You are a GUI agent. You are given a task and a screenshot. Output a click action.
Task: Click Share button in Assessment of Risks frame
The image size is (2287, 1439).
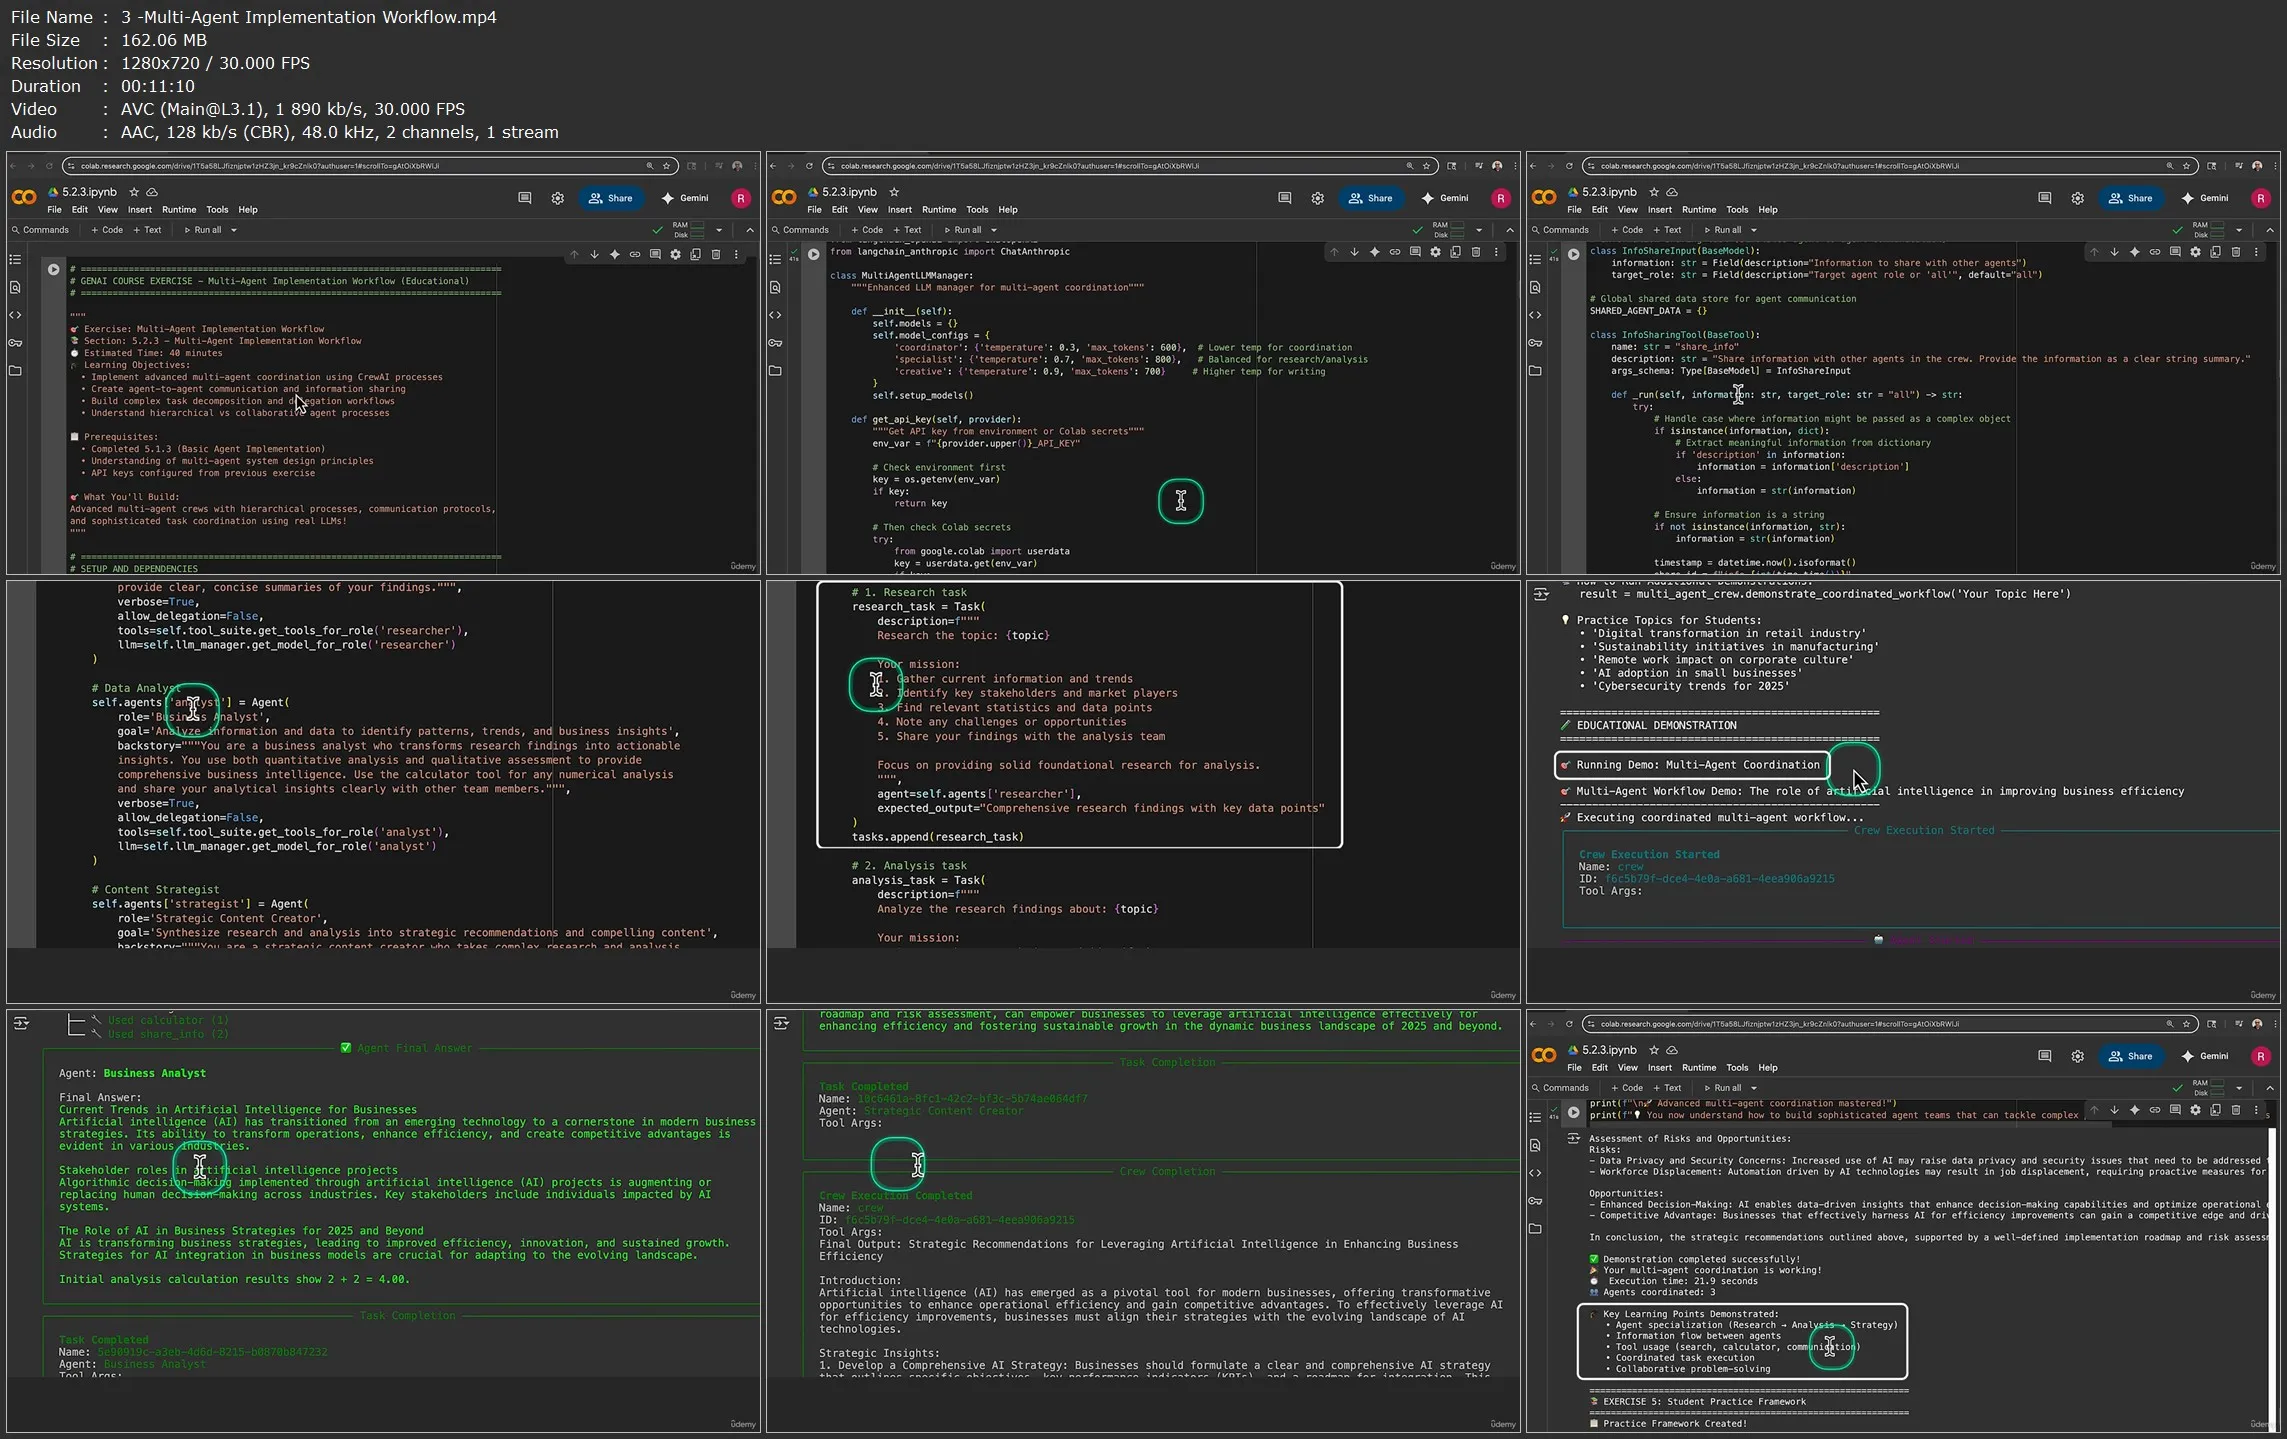(x=2130, y=1056)
